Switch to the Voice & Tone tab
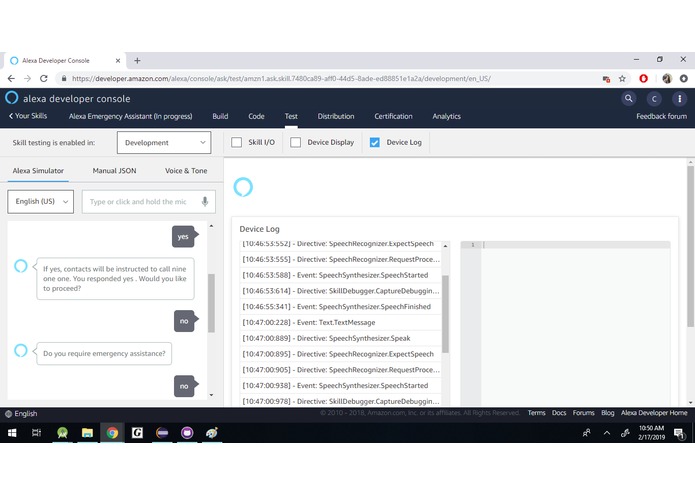Image resolution: width=695 pixels, height=494 pixels. point(186,171)
